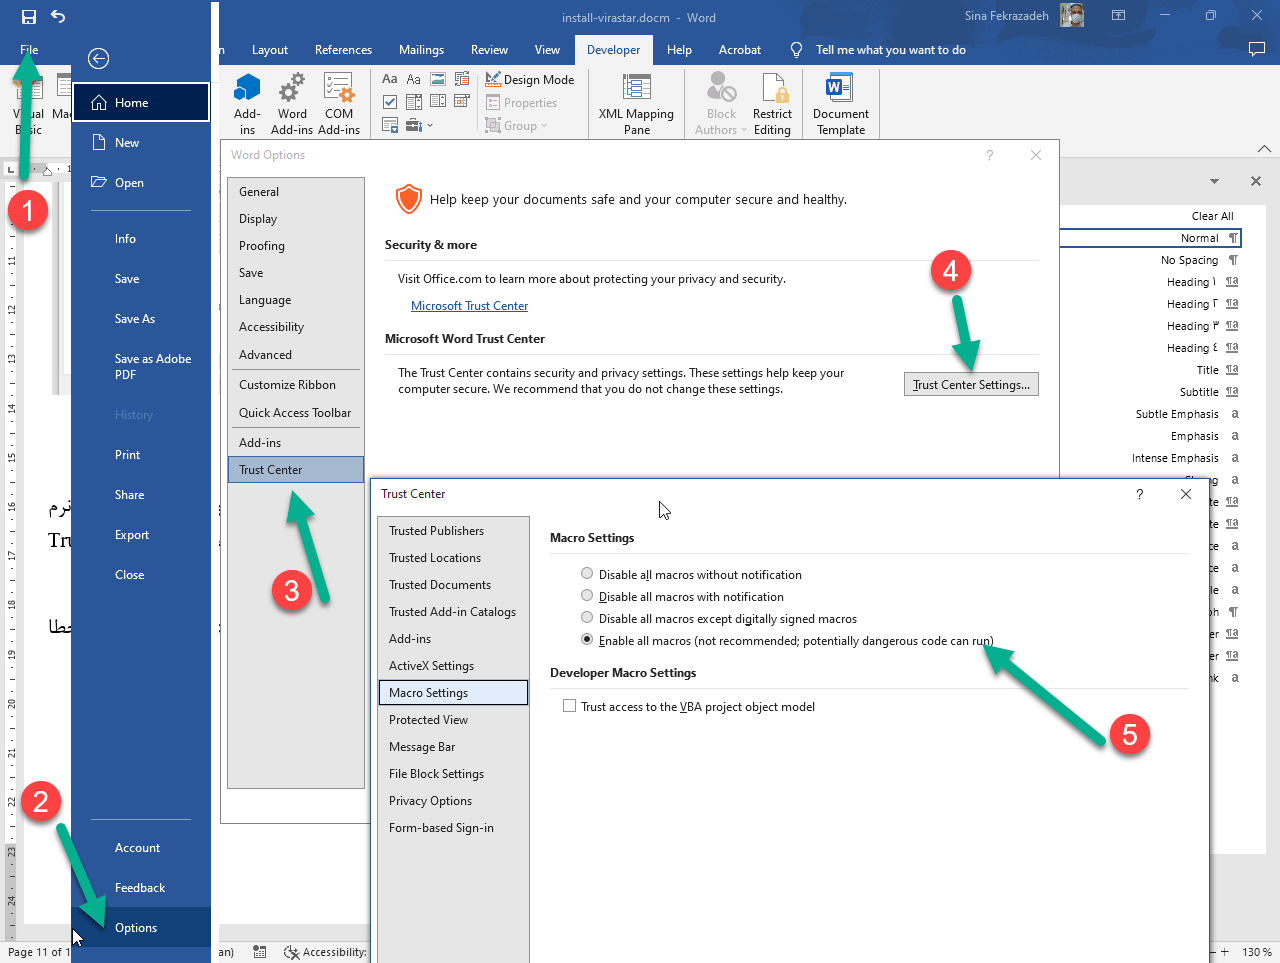Click the Word Add-ins icon
The height and width of the screenshot is (963, 1280).
point(292,103)
